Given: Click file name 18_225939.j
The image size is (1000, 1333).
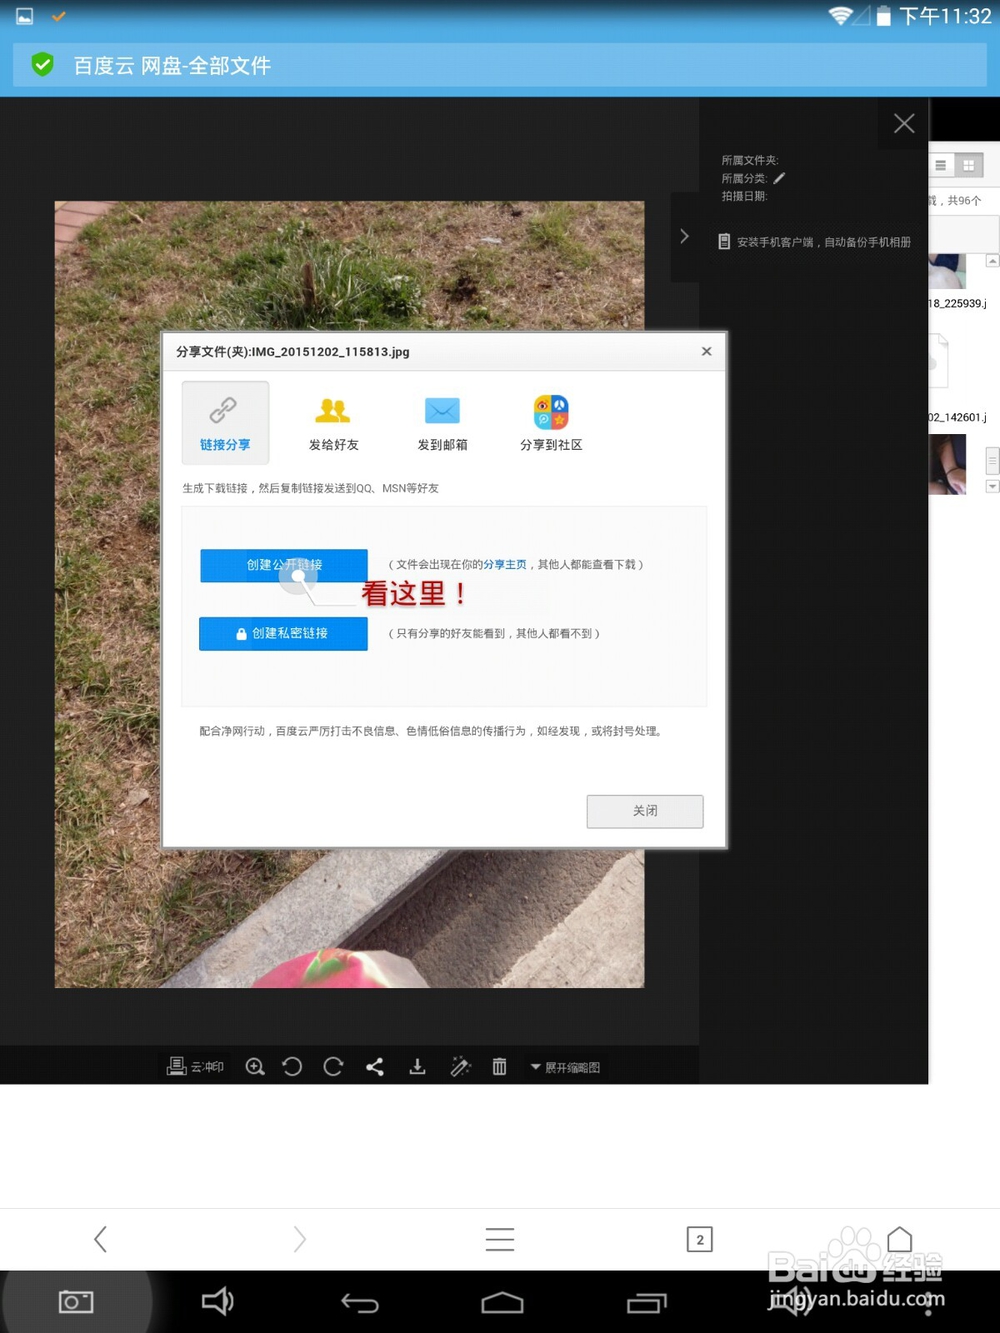Looking at the screenshot, I should [x=958, y=304].
